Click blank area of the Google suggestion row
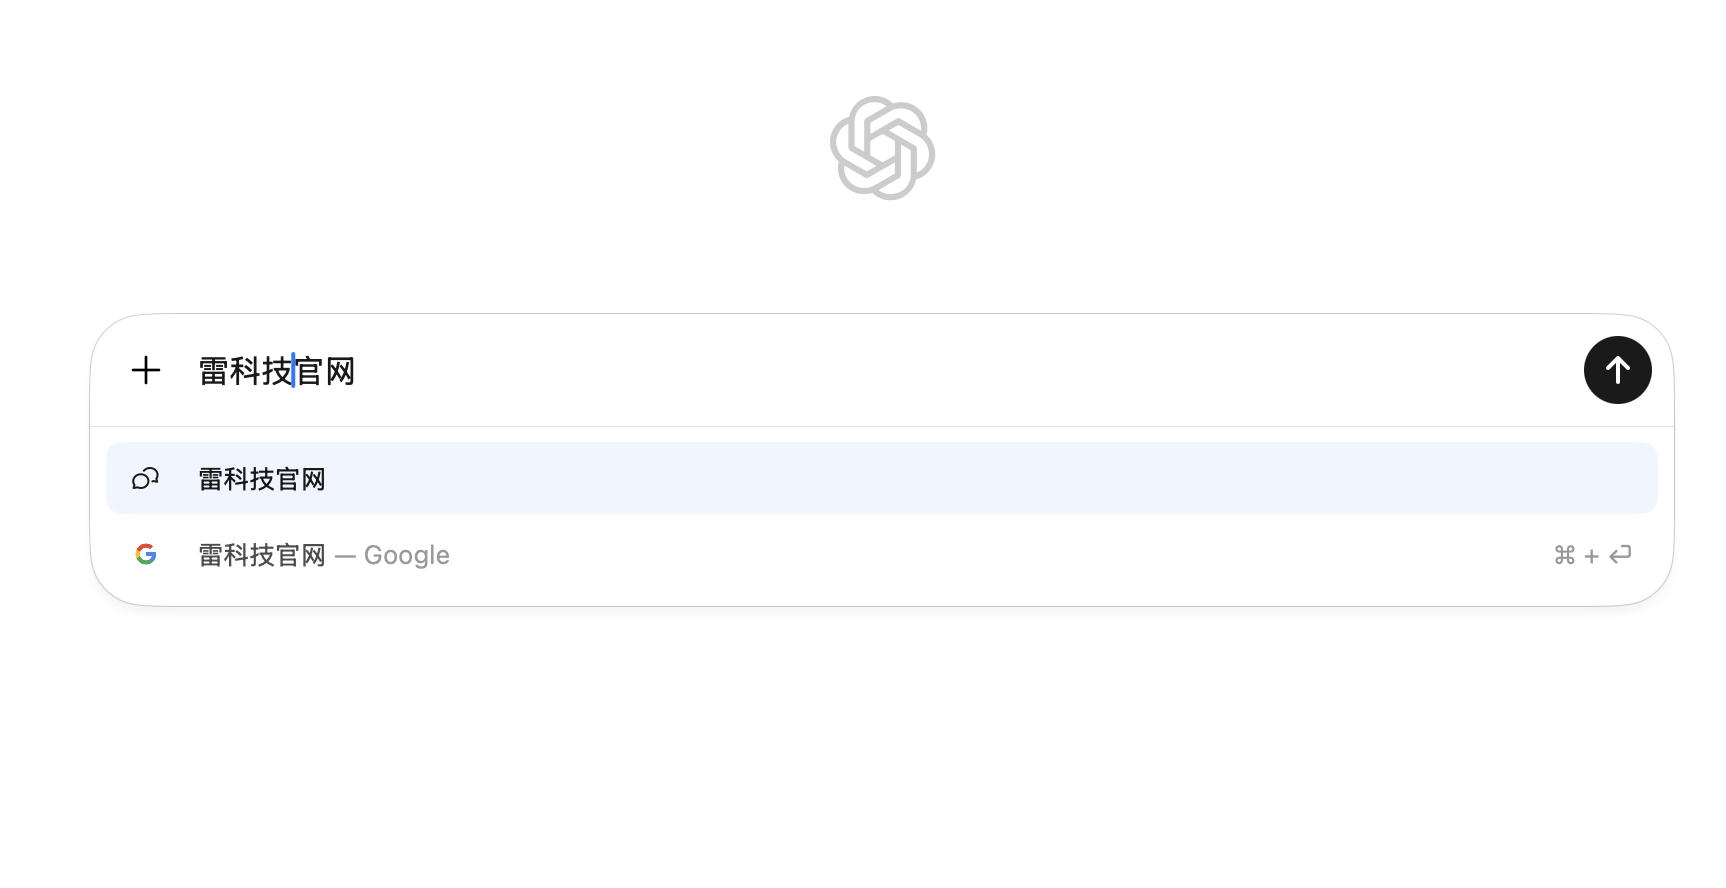The width and height of the screenshot is (1726, 888). [x=950, y=555]
